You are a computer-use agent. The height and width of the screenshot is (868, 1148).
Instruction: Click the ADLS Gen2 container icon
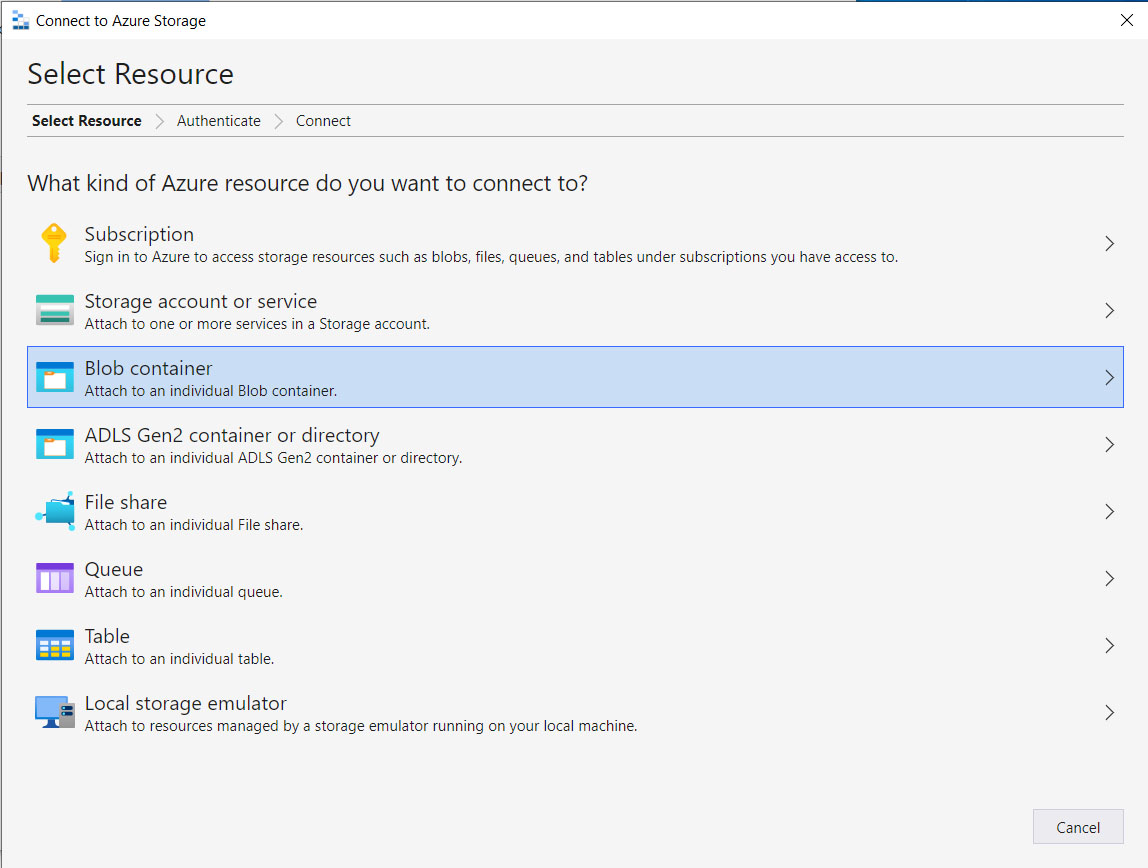coord(55,444)
